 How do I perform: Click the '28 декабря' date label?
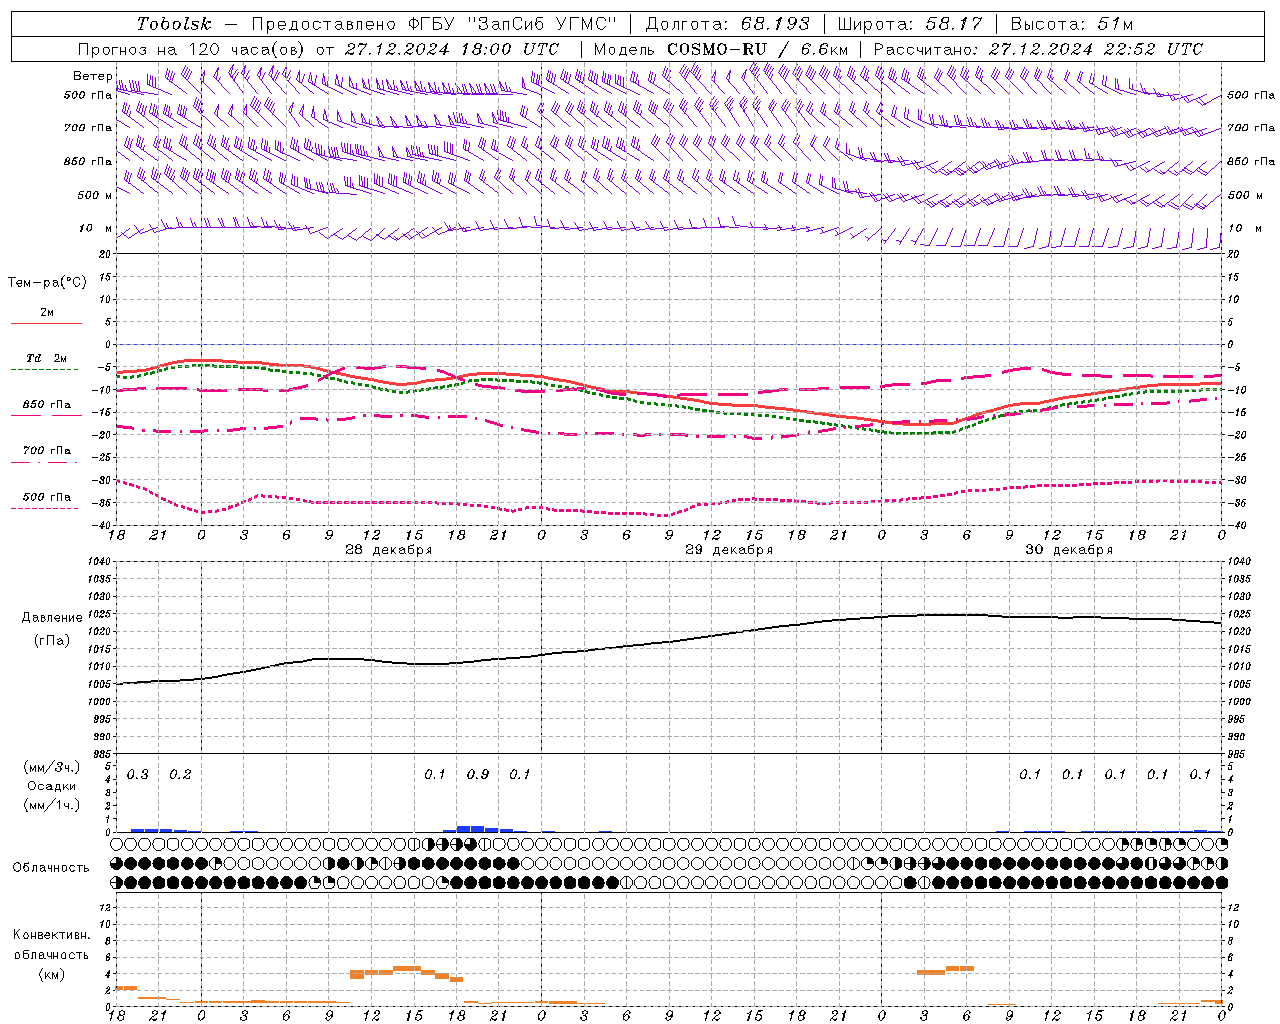(389, 550)
